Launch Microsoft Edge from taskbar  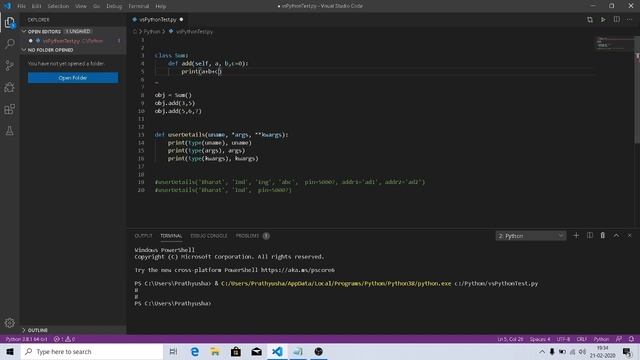tap(195, 351)
